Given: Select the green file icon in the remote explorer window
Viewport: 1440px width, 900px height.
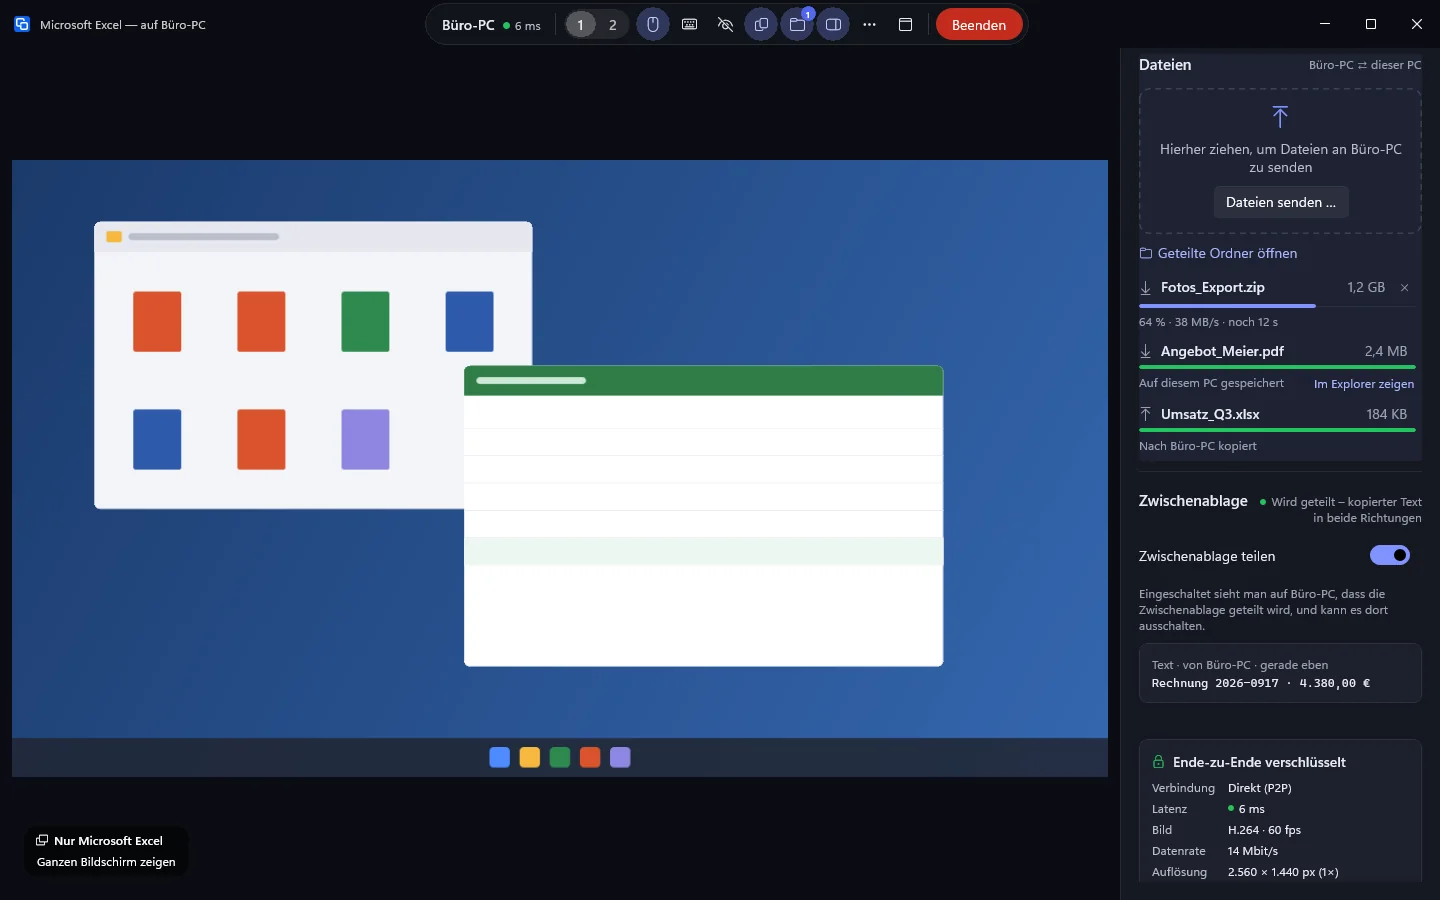Looking at the screenshot, I should [365, 321].
